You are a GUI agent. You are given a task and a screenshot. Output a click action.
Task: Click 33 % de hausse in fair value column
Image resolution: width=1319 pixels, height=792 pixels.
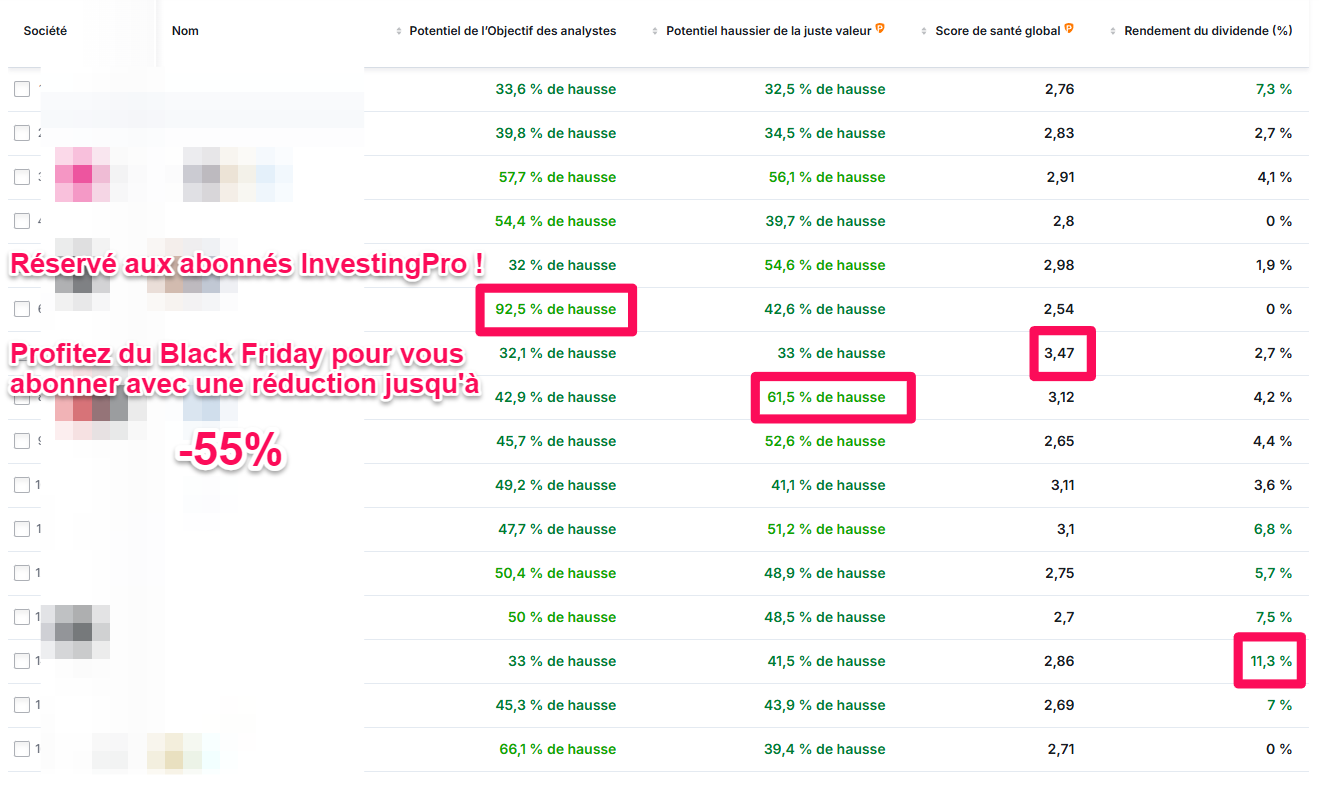click(x=832, y=353)
